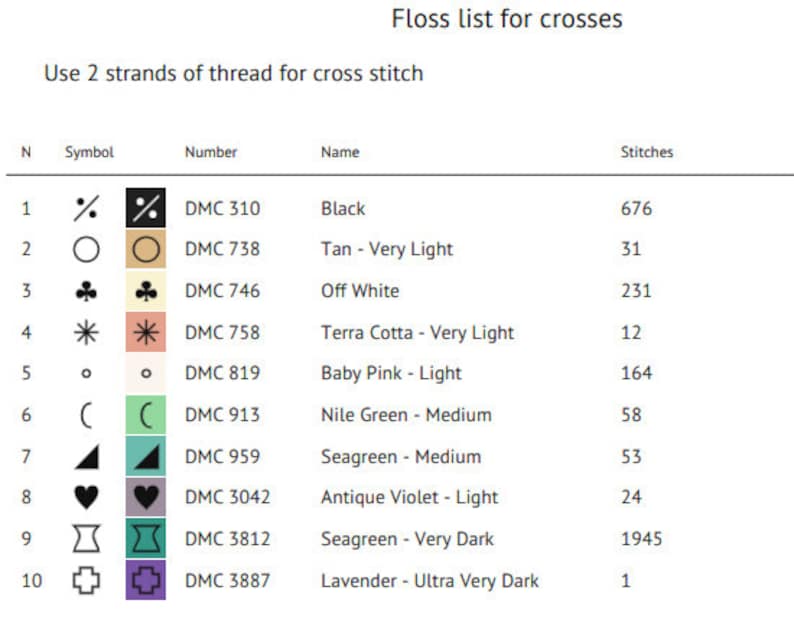The image size is (794, 642).
Task: Click the plus-cross outline symbol in row 10
Action: [86, 580]
